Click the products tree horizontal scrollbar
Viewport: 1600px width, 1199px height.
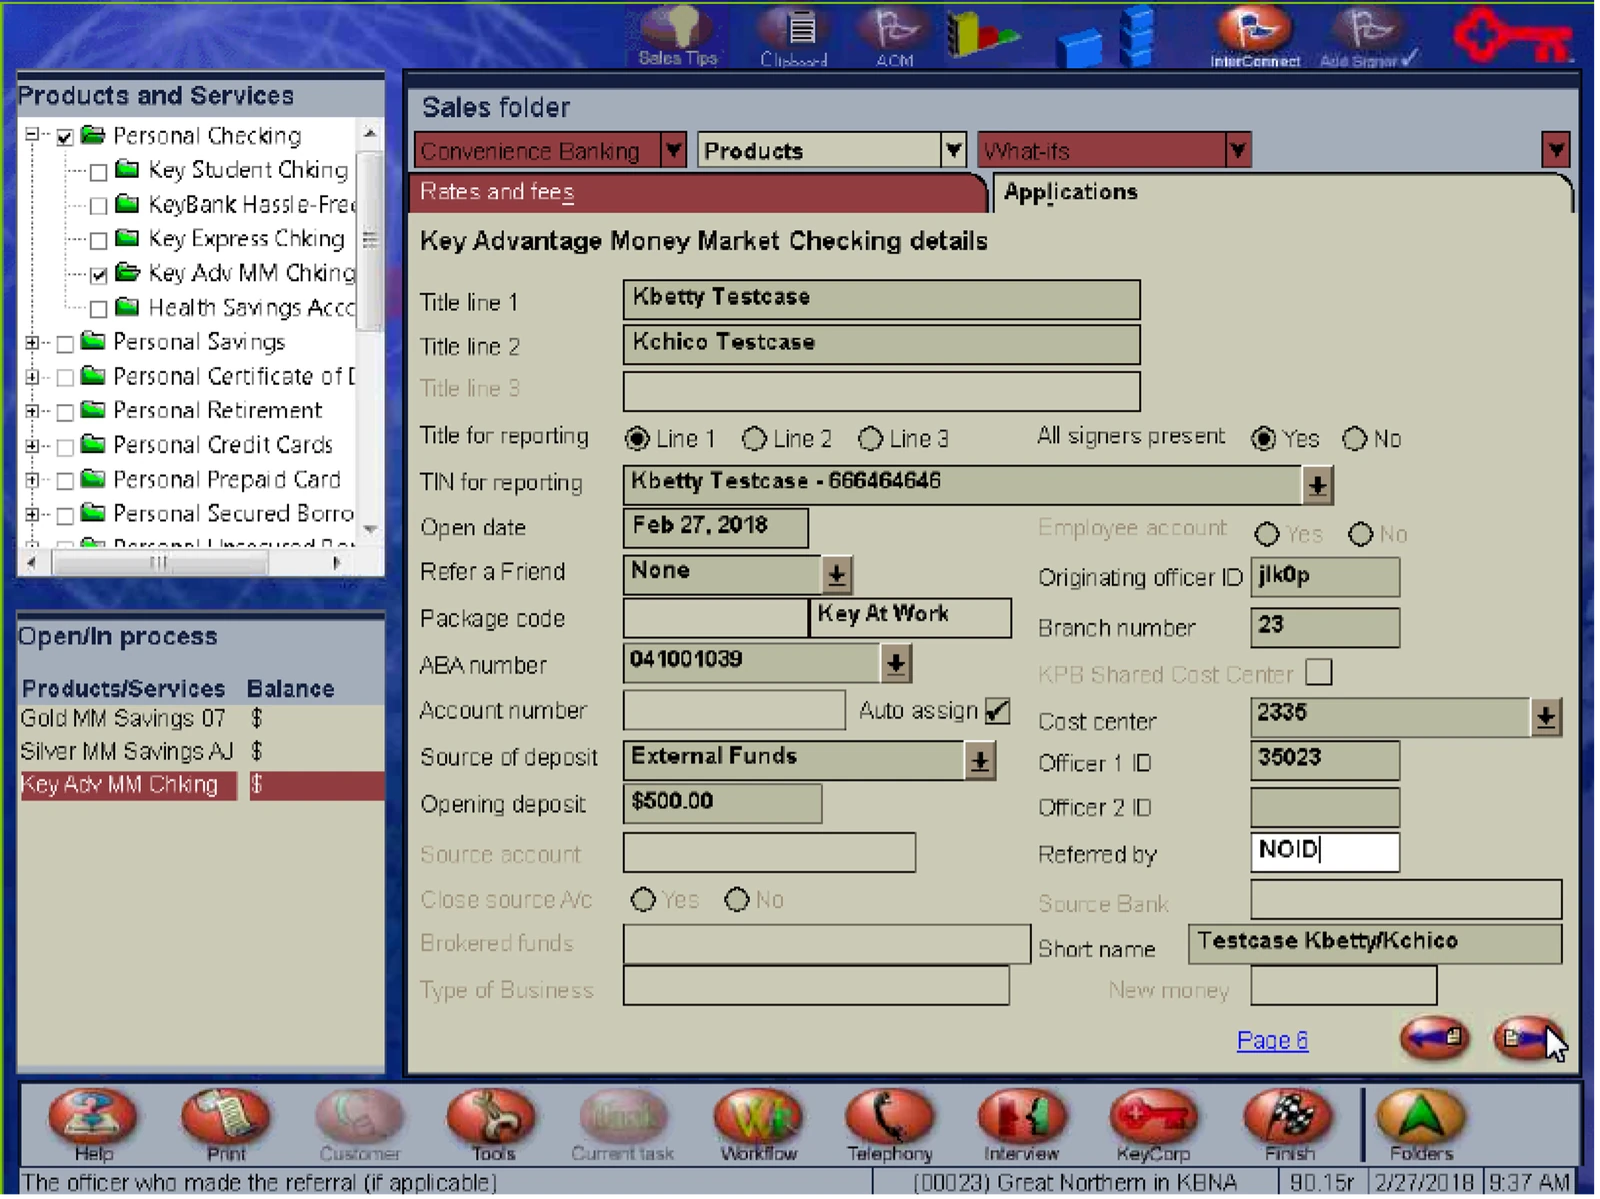pos(182,563)
